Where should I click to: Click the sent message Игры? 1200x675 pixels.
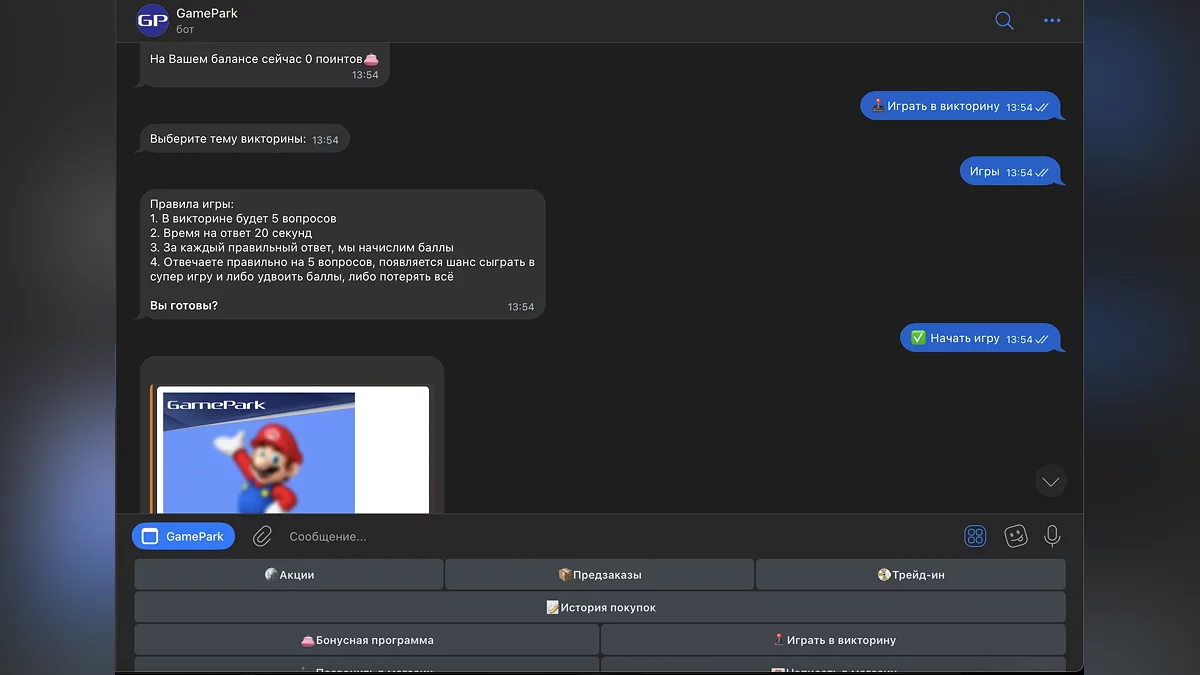pyautogui.click(x=1010, y=172)
